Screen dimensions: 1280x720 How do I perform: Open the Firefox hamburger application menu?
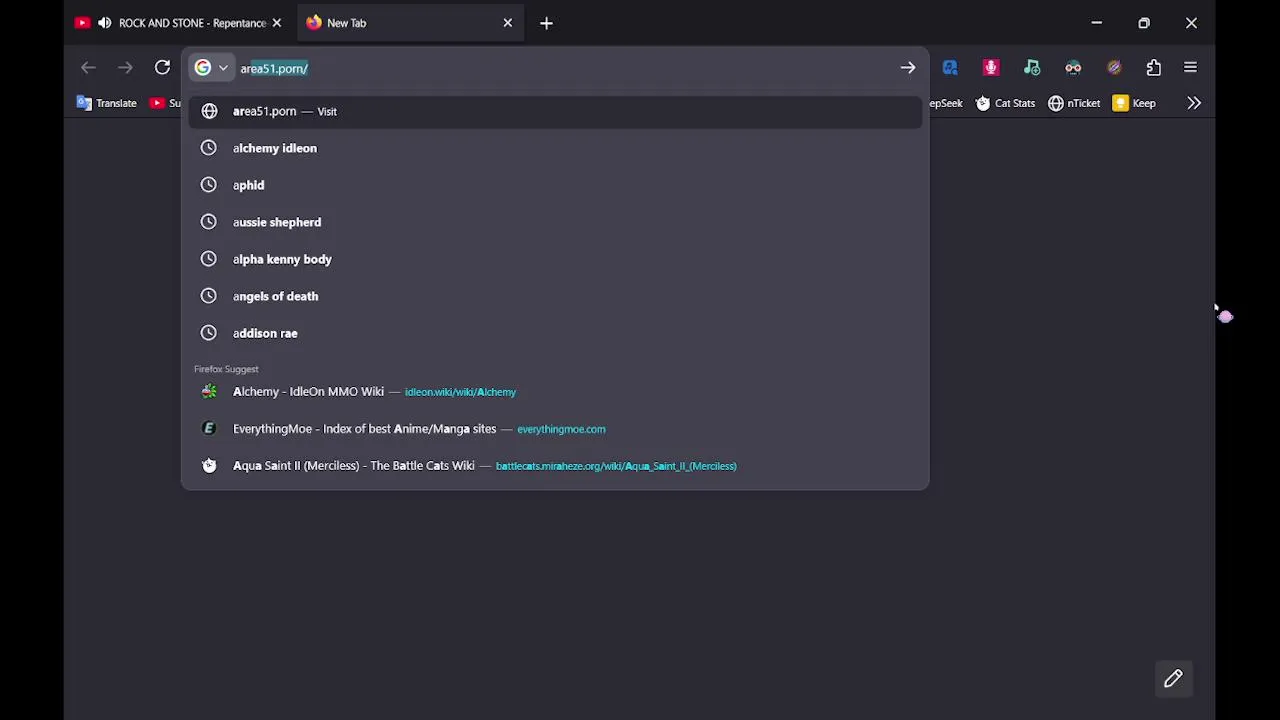click(1190, 68)
